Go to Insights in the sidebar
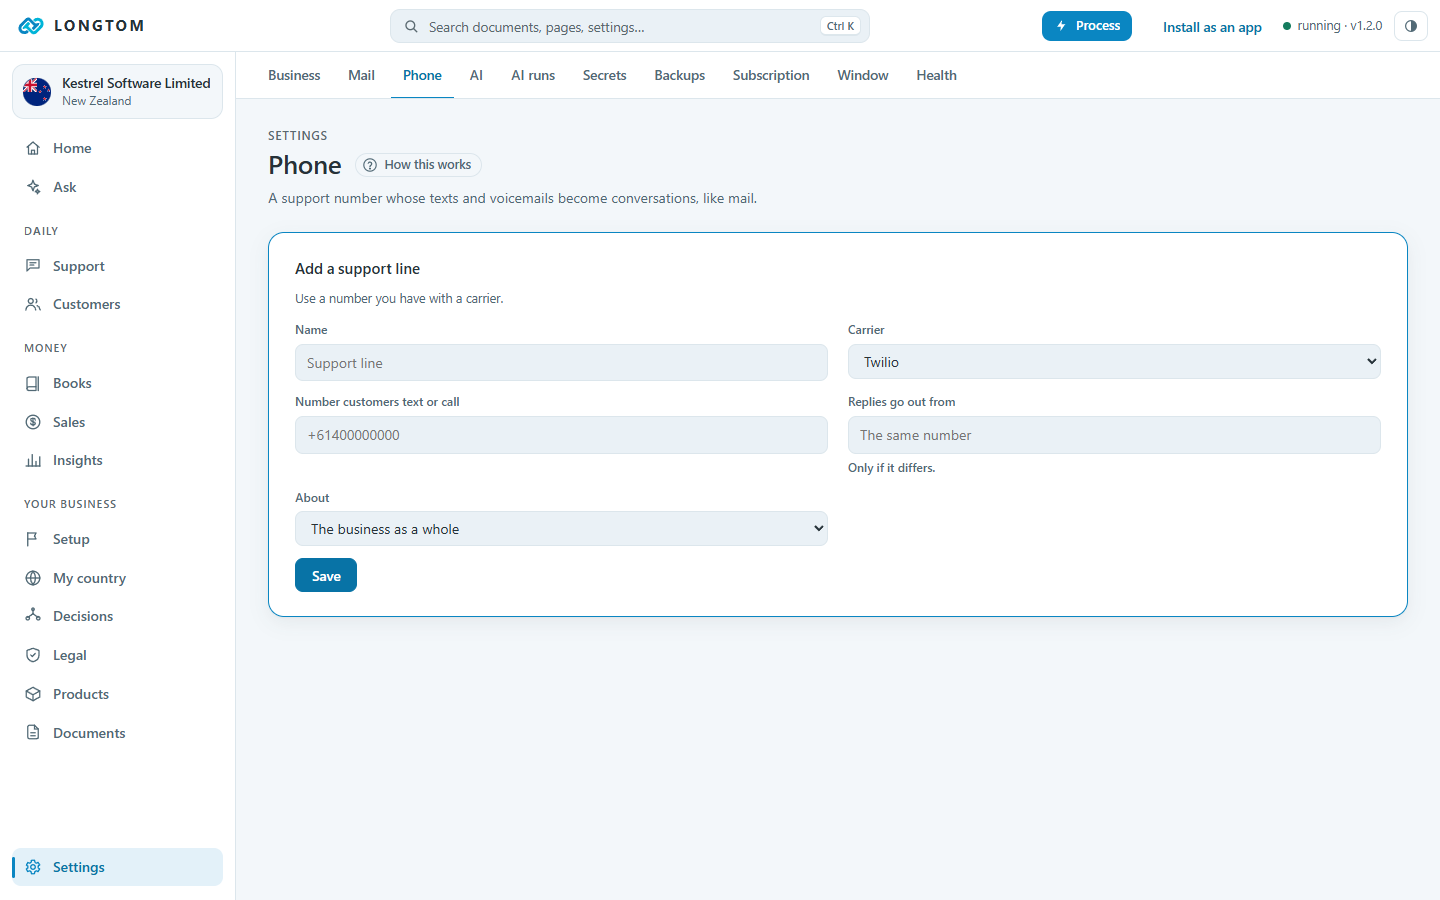Viewport: 1440px width, 900px height. 117,460
